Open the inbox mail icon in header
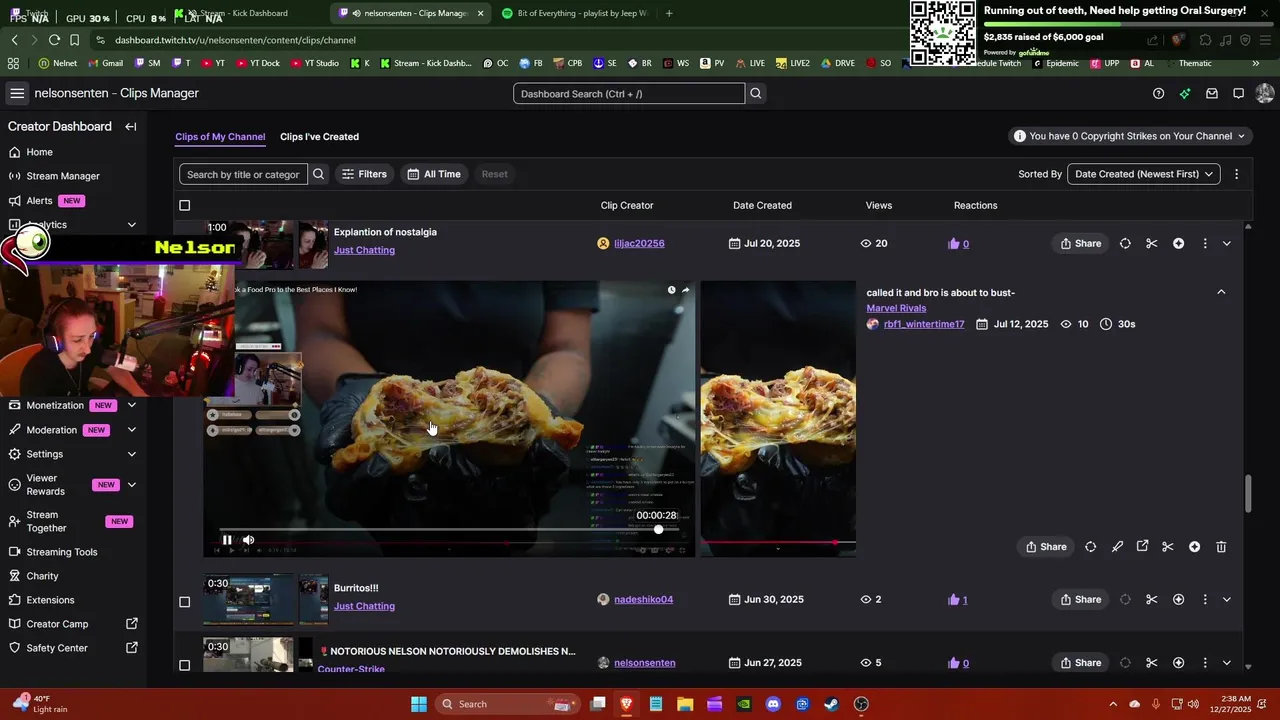The image size is (1280, 720). pos(1212,93)
